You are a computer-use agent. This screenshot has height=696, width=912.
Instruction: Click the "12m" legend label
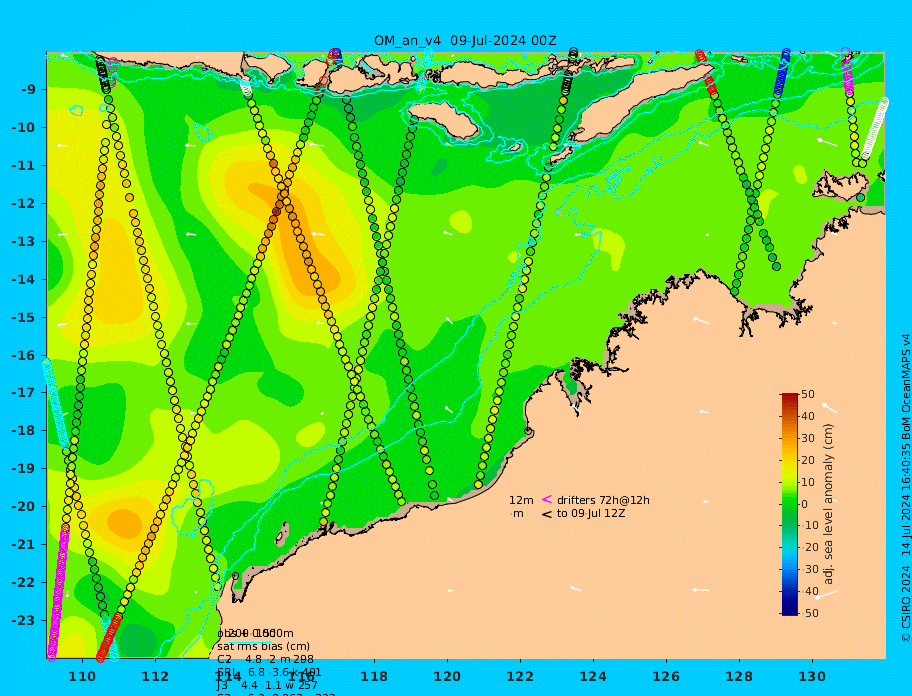coord(521,501)
